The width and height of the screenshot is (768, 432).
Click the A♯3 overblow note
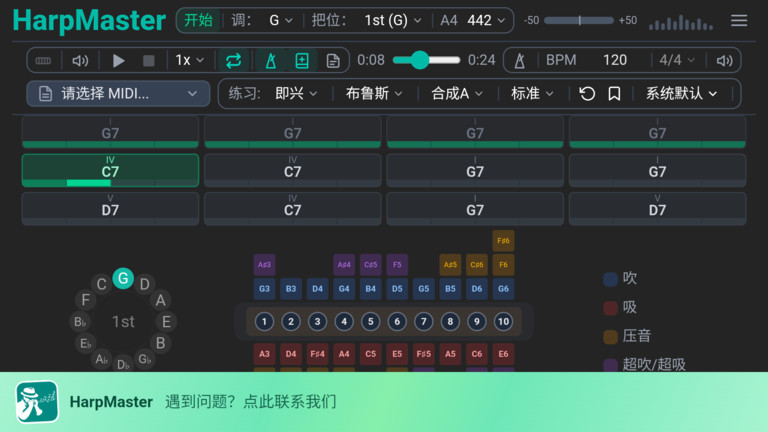(264, 264)
